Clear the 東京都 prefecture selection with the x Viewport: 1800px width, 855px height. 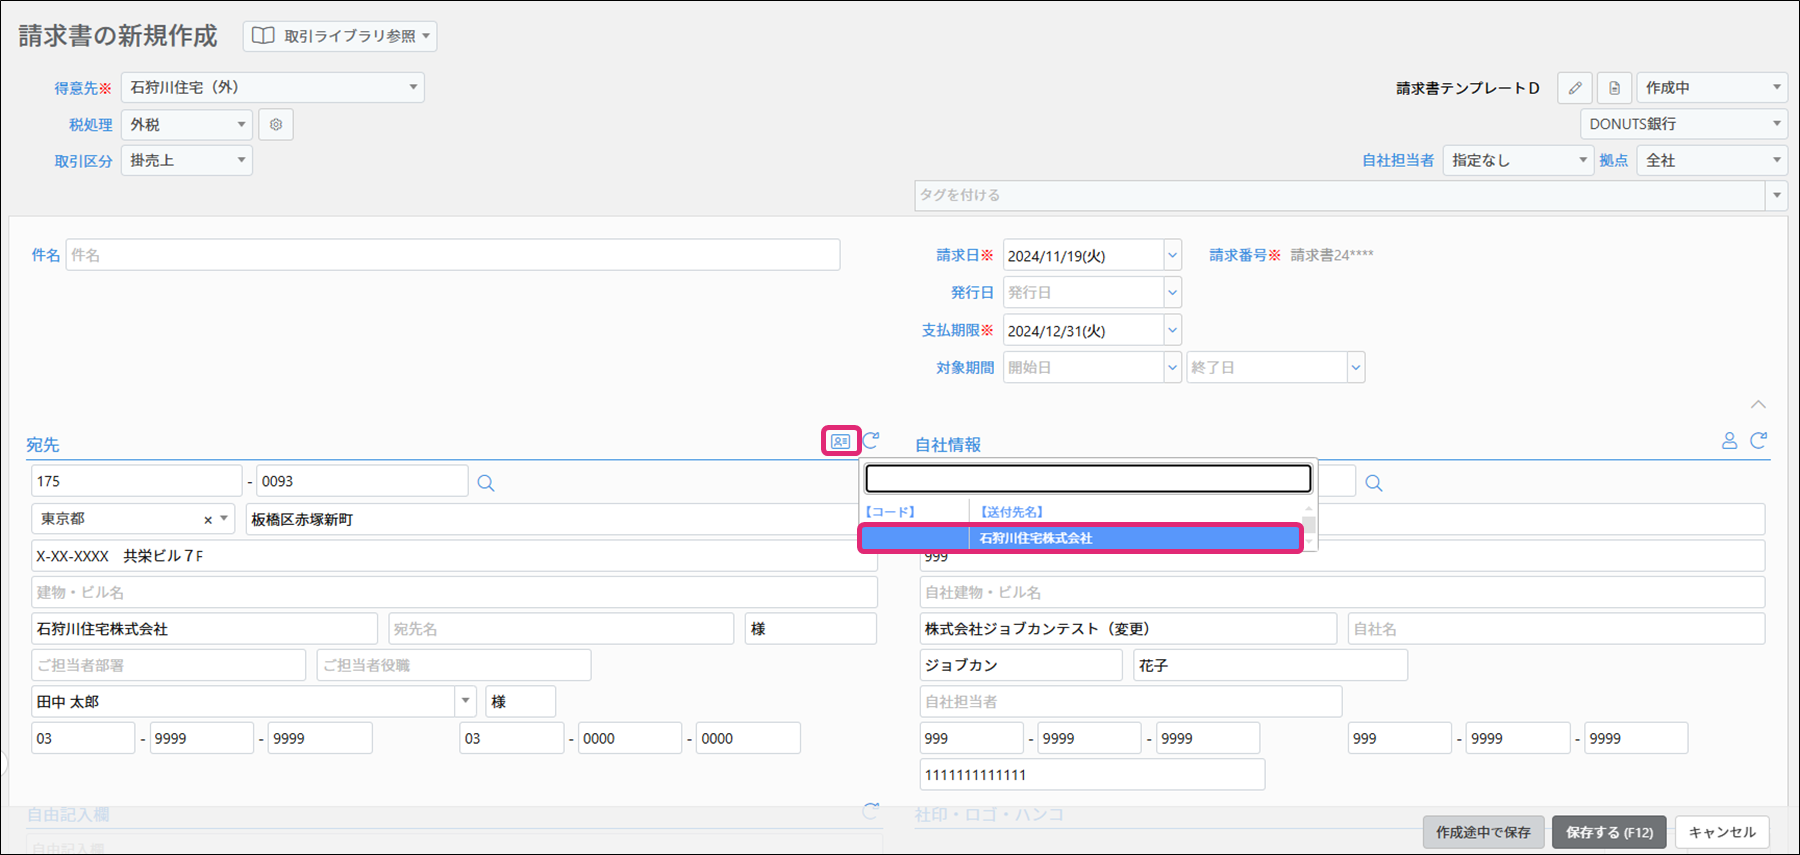tap(208, 520)
